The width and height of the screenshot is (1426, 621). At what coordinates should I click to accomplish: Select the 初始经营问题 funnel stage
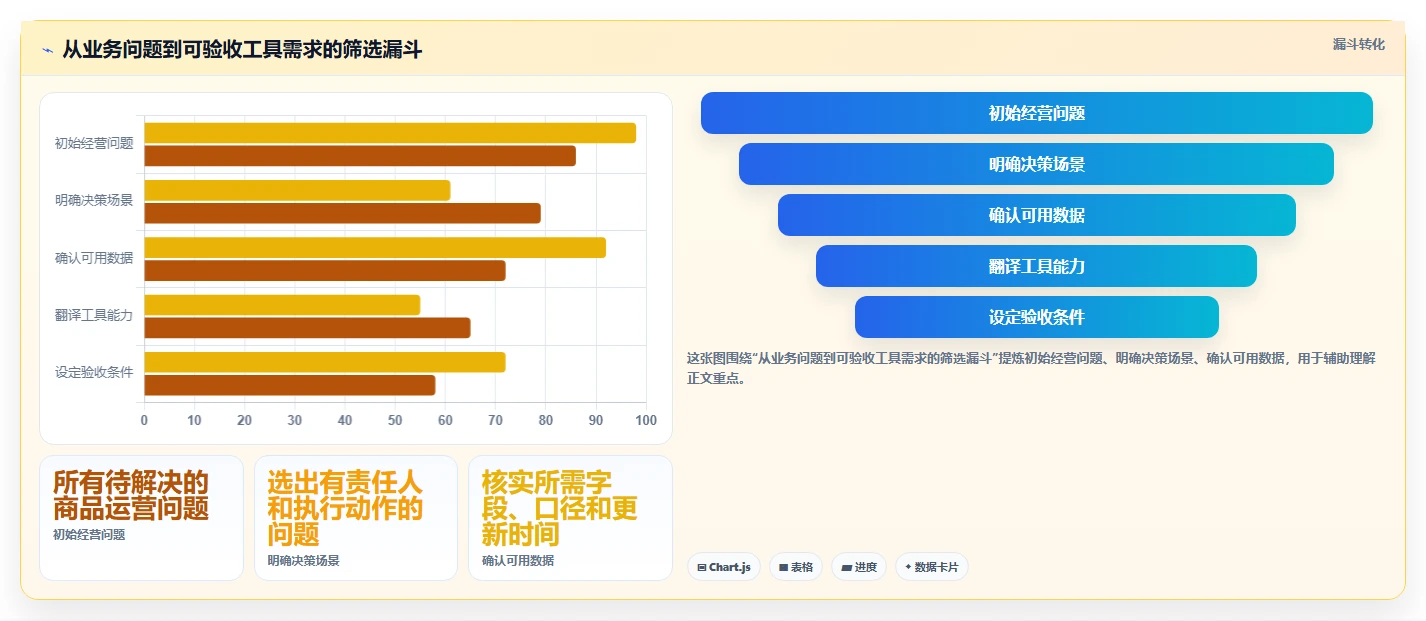[x=1037, y=113]
